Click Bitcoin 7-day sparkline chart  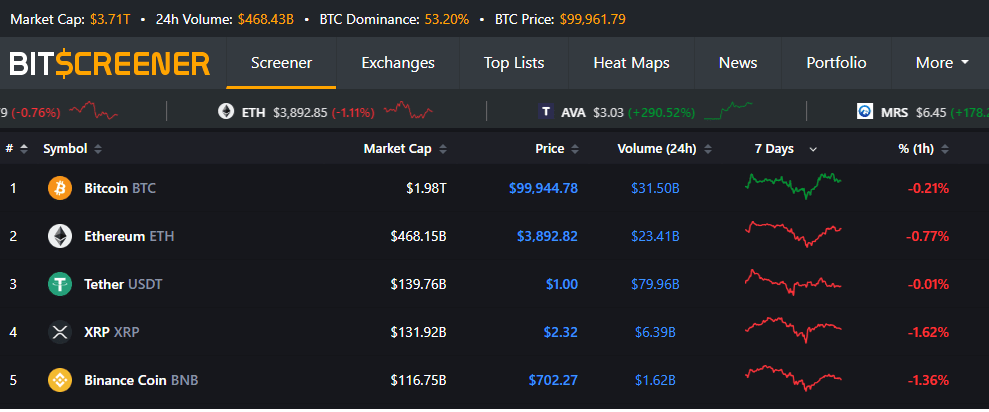[793, 185]
